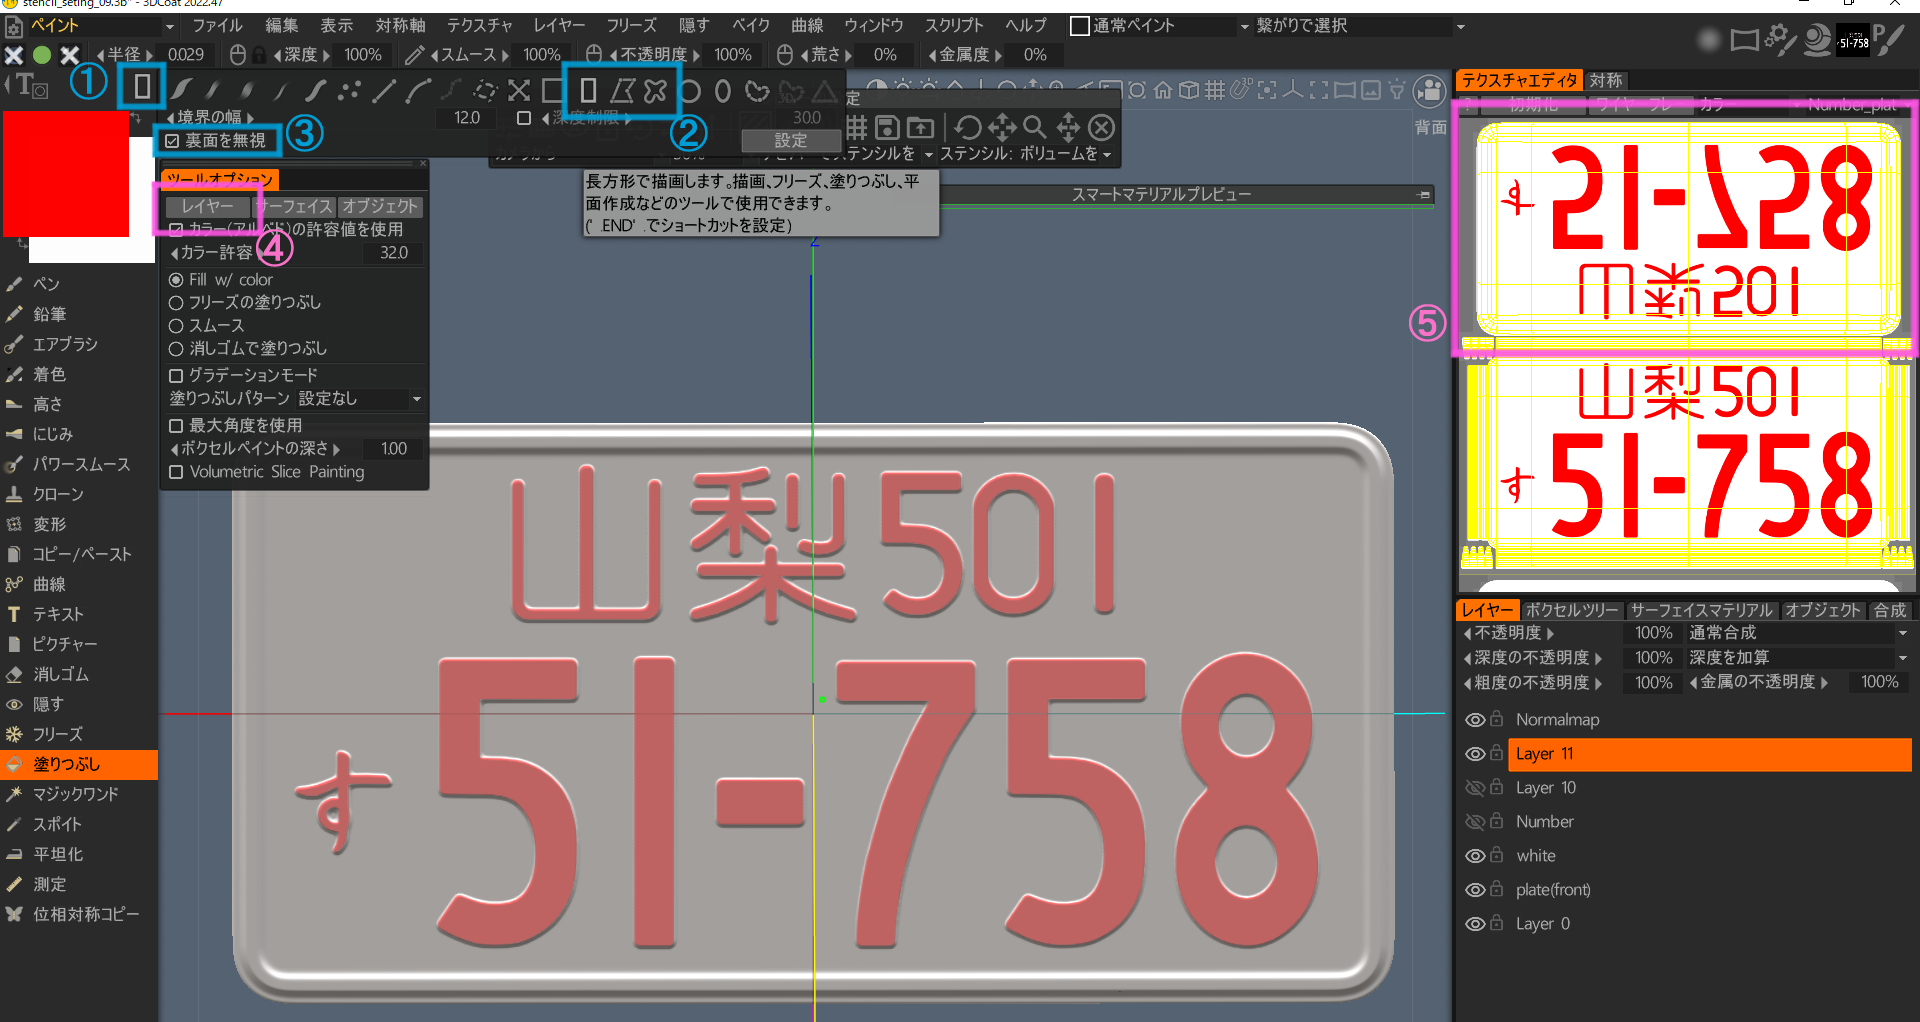Open the ステンシル: ボリュームを dropdown
Screen dimensions: 1920x1022
point(1025,154)
